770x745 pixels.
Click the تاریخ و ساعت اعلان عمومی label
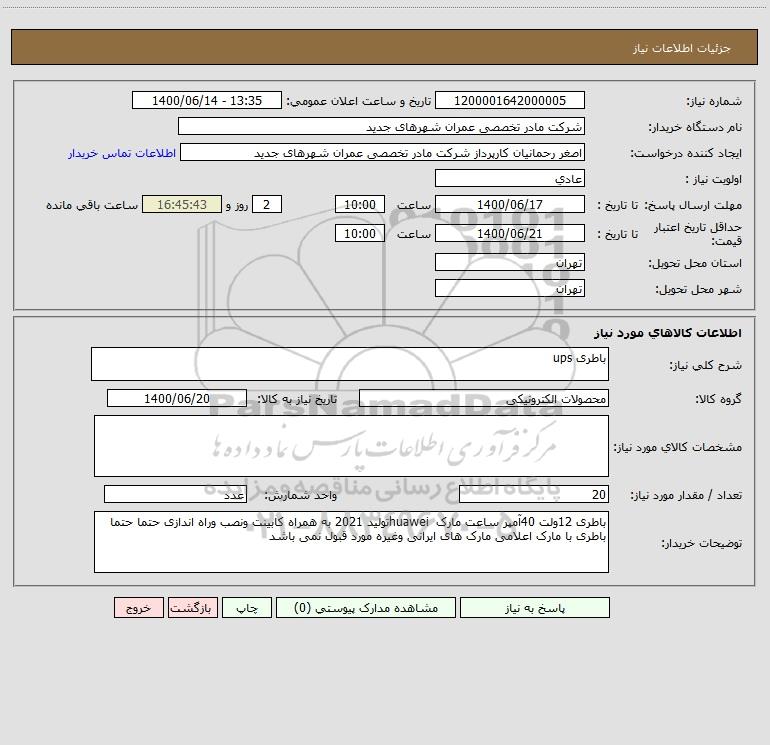[358, 102]
